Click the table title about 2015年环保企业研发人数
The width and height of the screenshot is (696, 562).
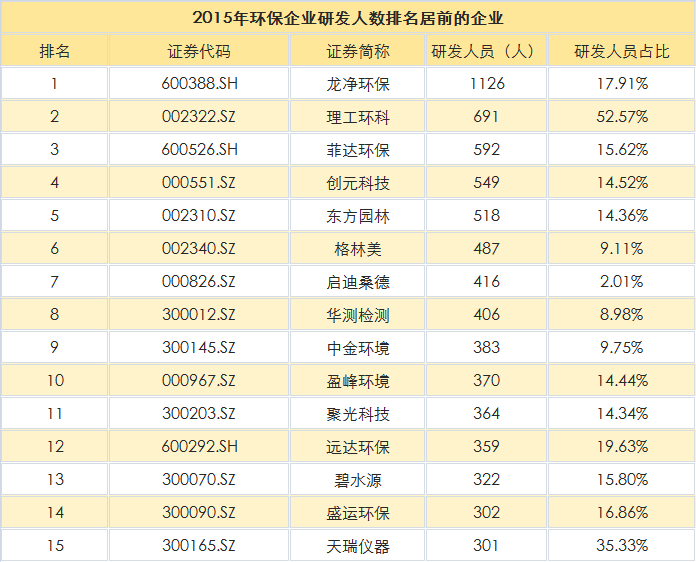(x=348, y=18)
